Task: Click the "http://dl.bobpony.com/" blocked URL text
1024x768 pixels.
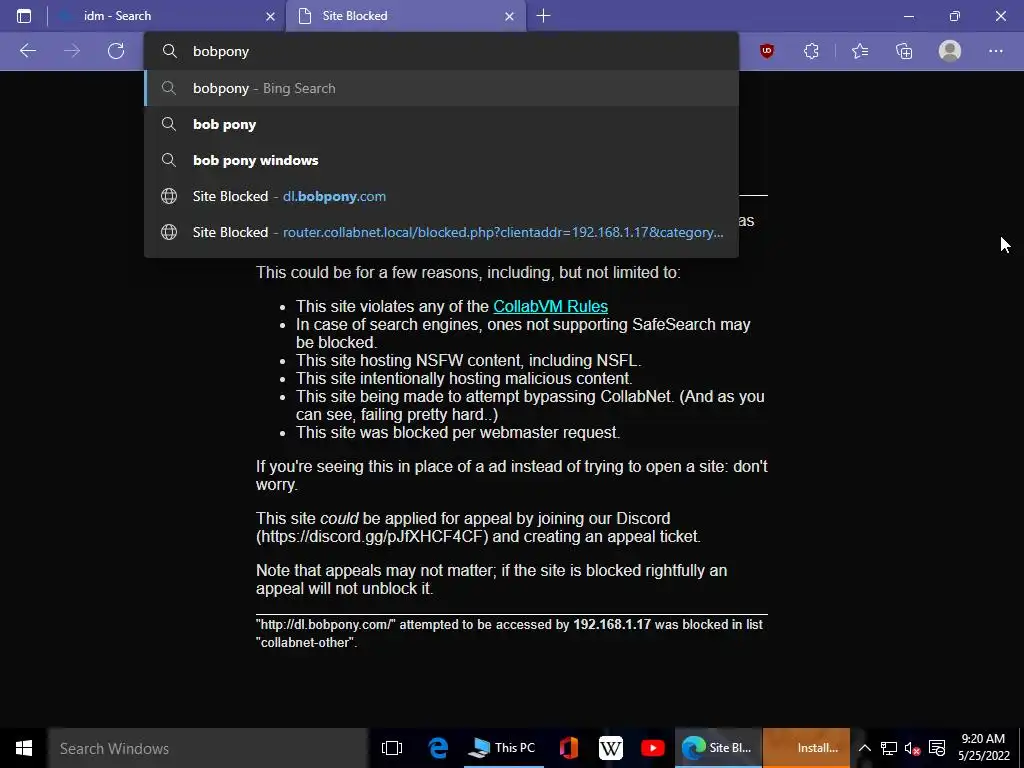Action: tap(326, 624)
